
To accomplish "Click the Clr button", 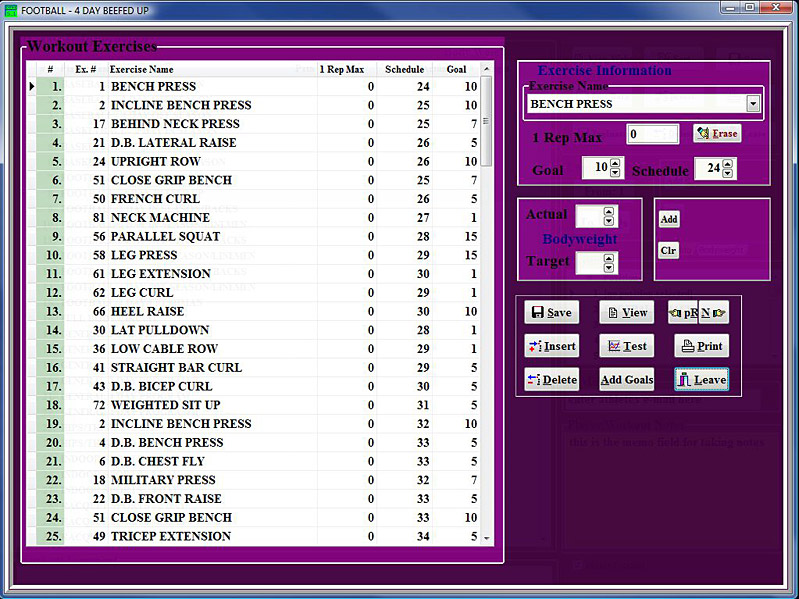I will click(x=668, y=250).
